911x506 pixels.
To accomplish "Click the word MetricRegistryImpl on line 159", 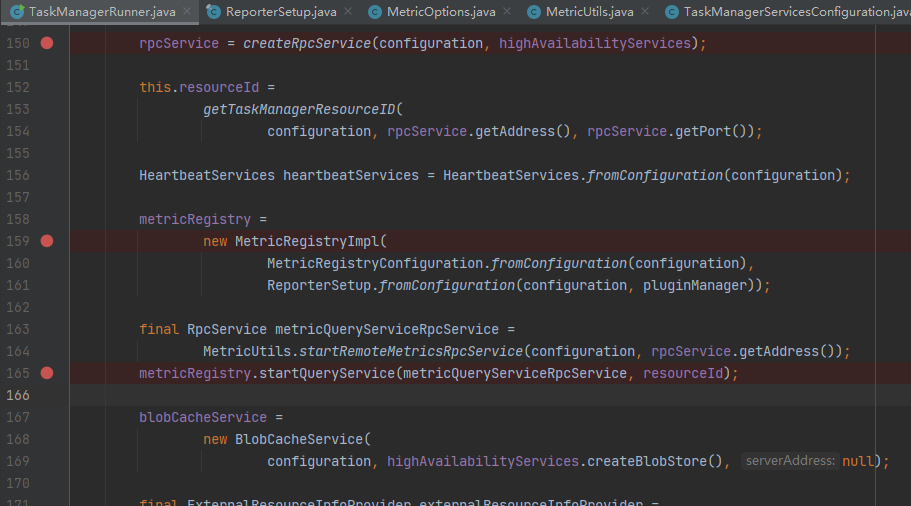I will (x=307, y=241).
